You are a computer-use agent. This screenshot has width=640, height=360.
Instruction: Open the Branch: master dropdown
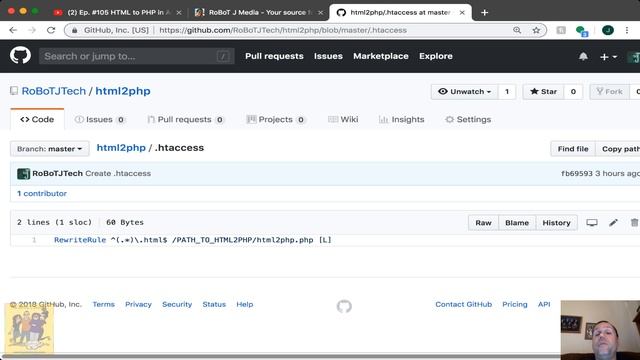49,149
